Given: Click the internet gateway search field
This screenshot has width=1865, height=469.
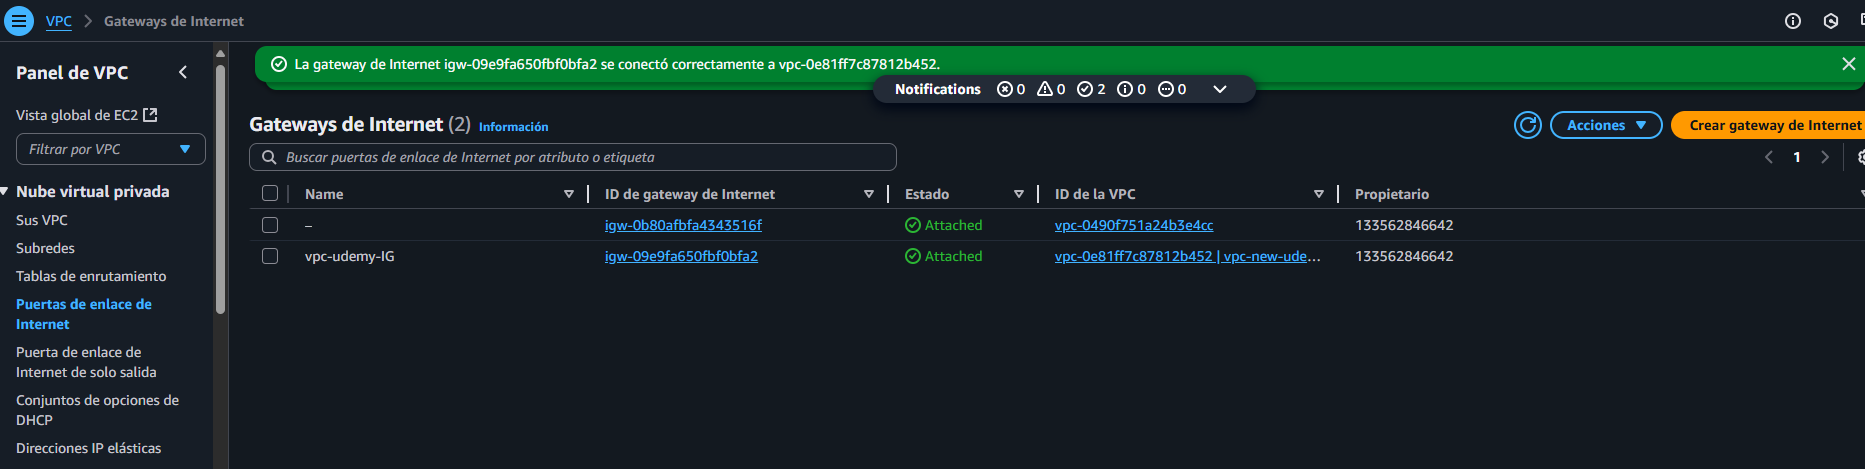Looking at the screenshot, I should coord(572,157).
